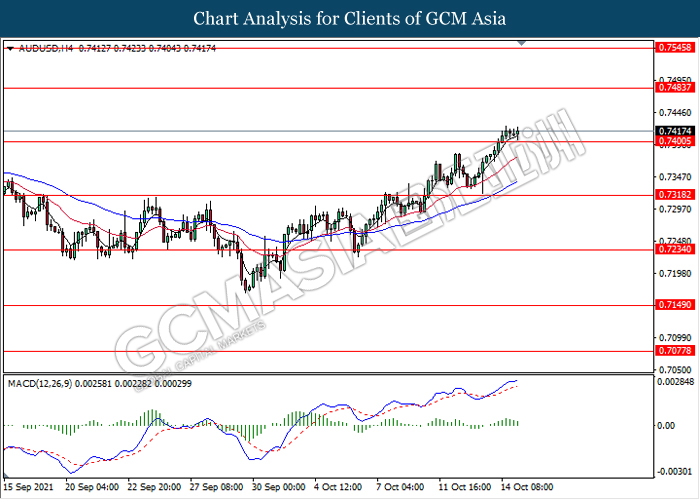Click the Chart Analysis for Clients title banner
Viewport: 700px width, 500px height.
350,18
